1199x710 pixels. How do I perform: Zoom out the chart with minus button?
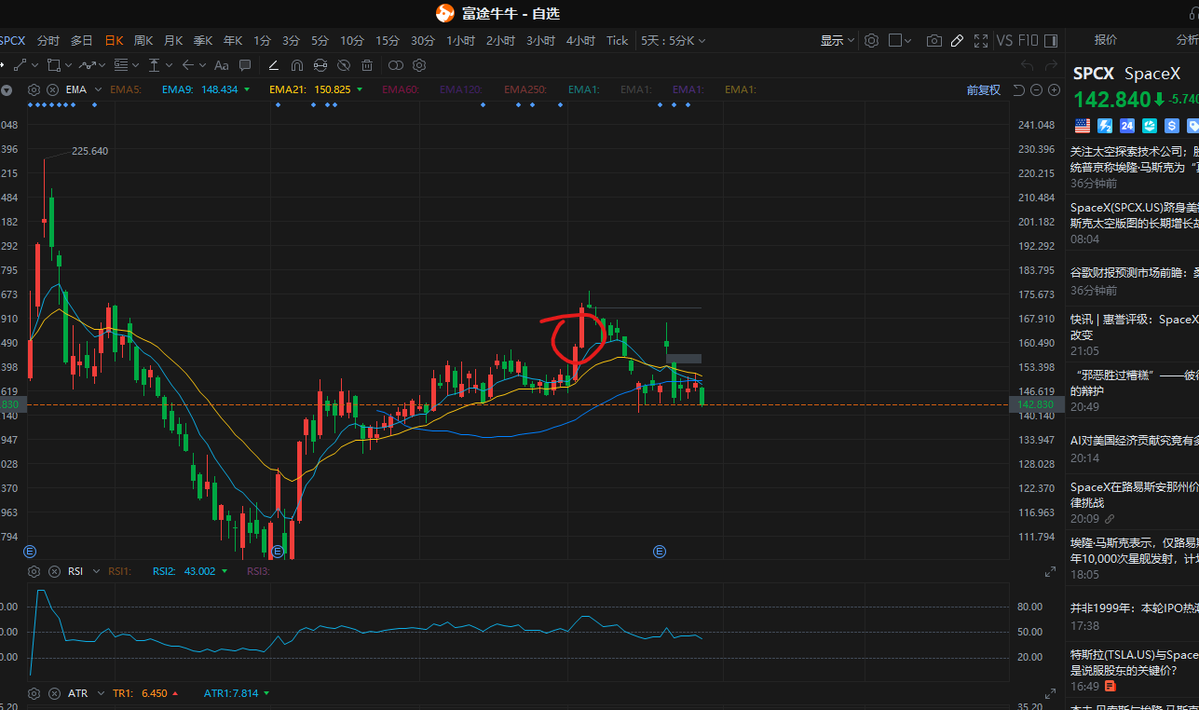1036,90
